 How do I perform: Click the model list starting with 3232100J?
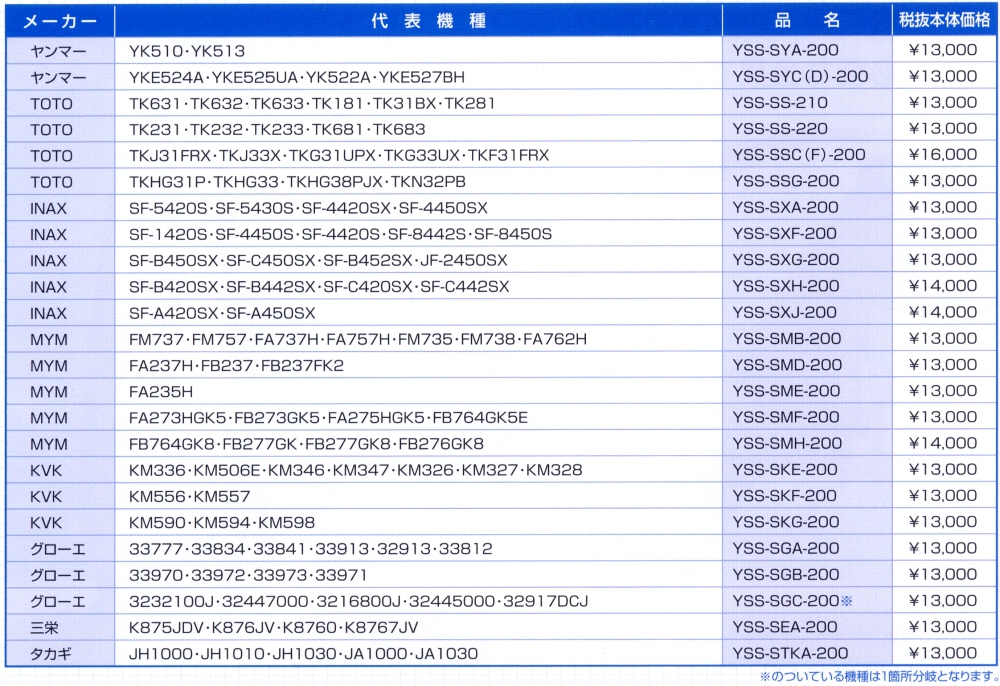pos(358,602)
